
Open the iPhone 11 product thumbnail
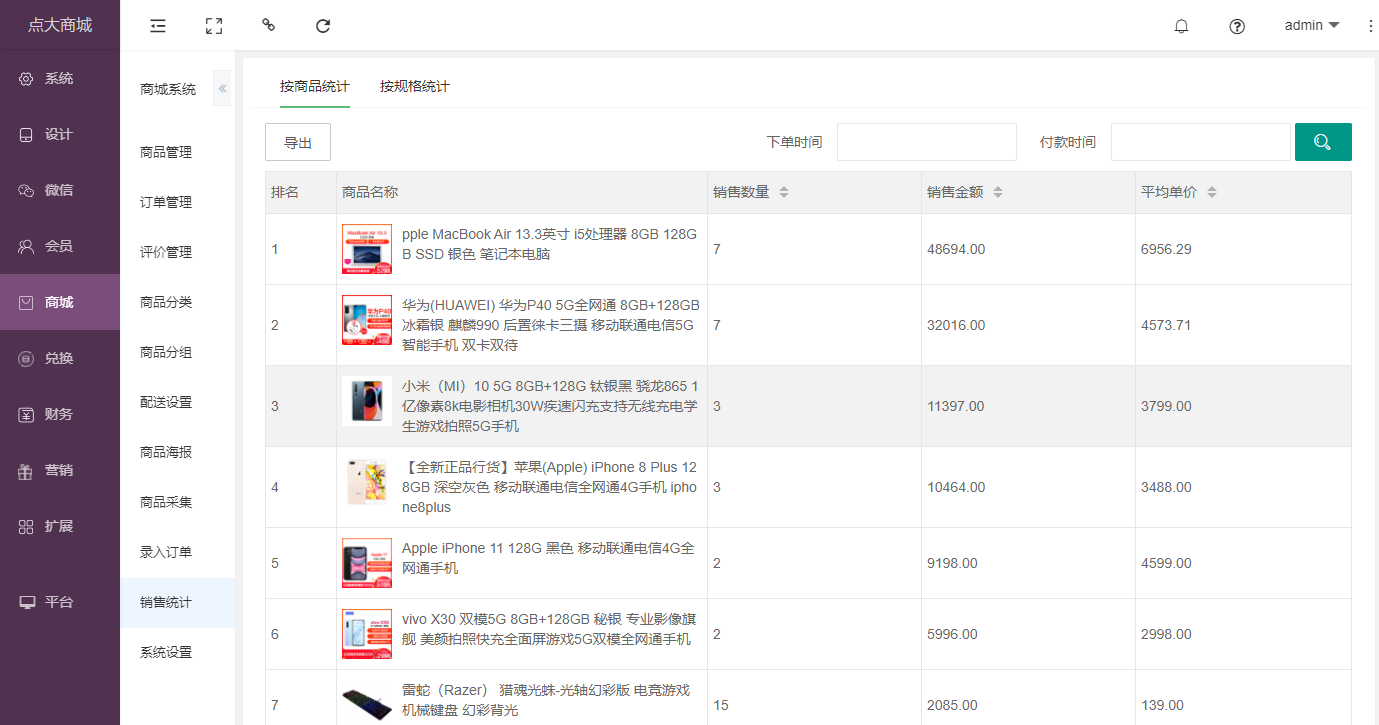367,563
